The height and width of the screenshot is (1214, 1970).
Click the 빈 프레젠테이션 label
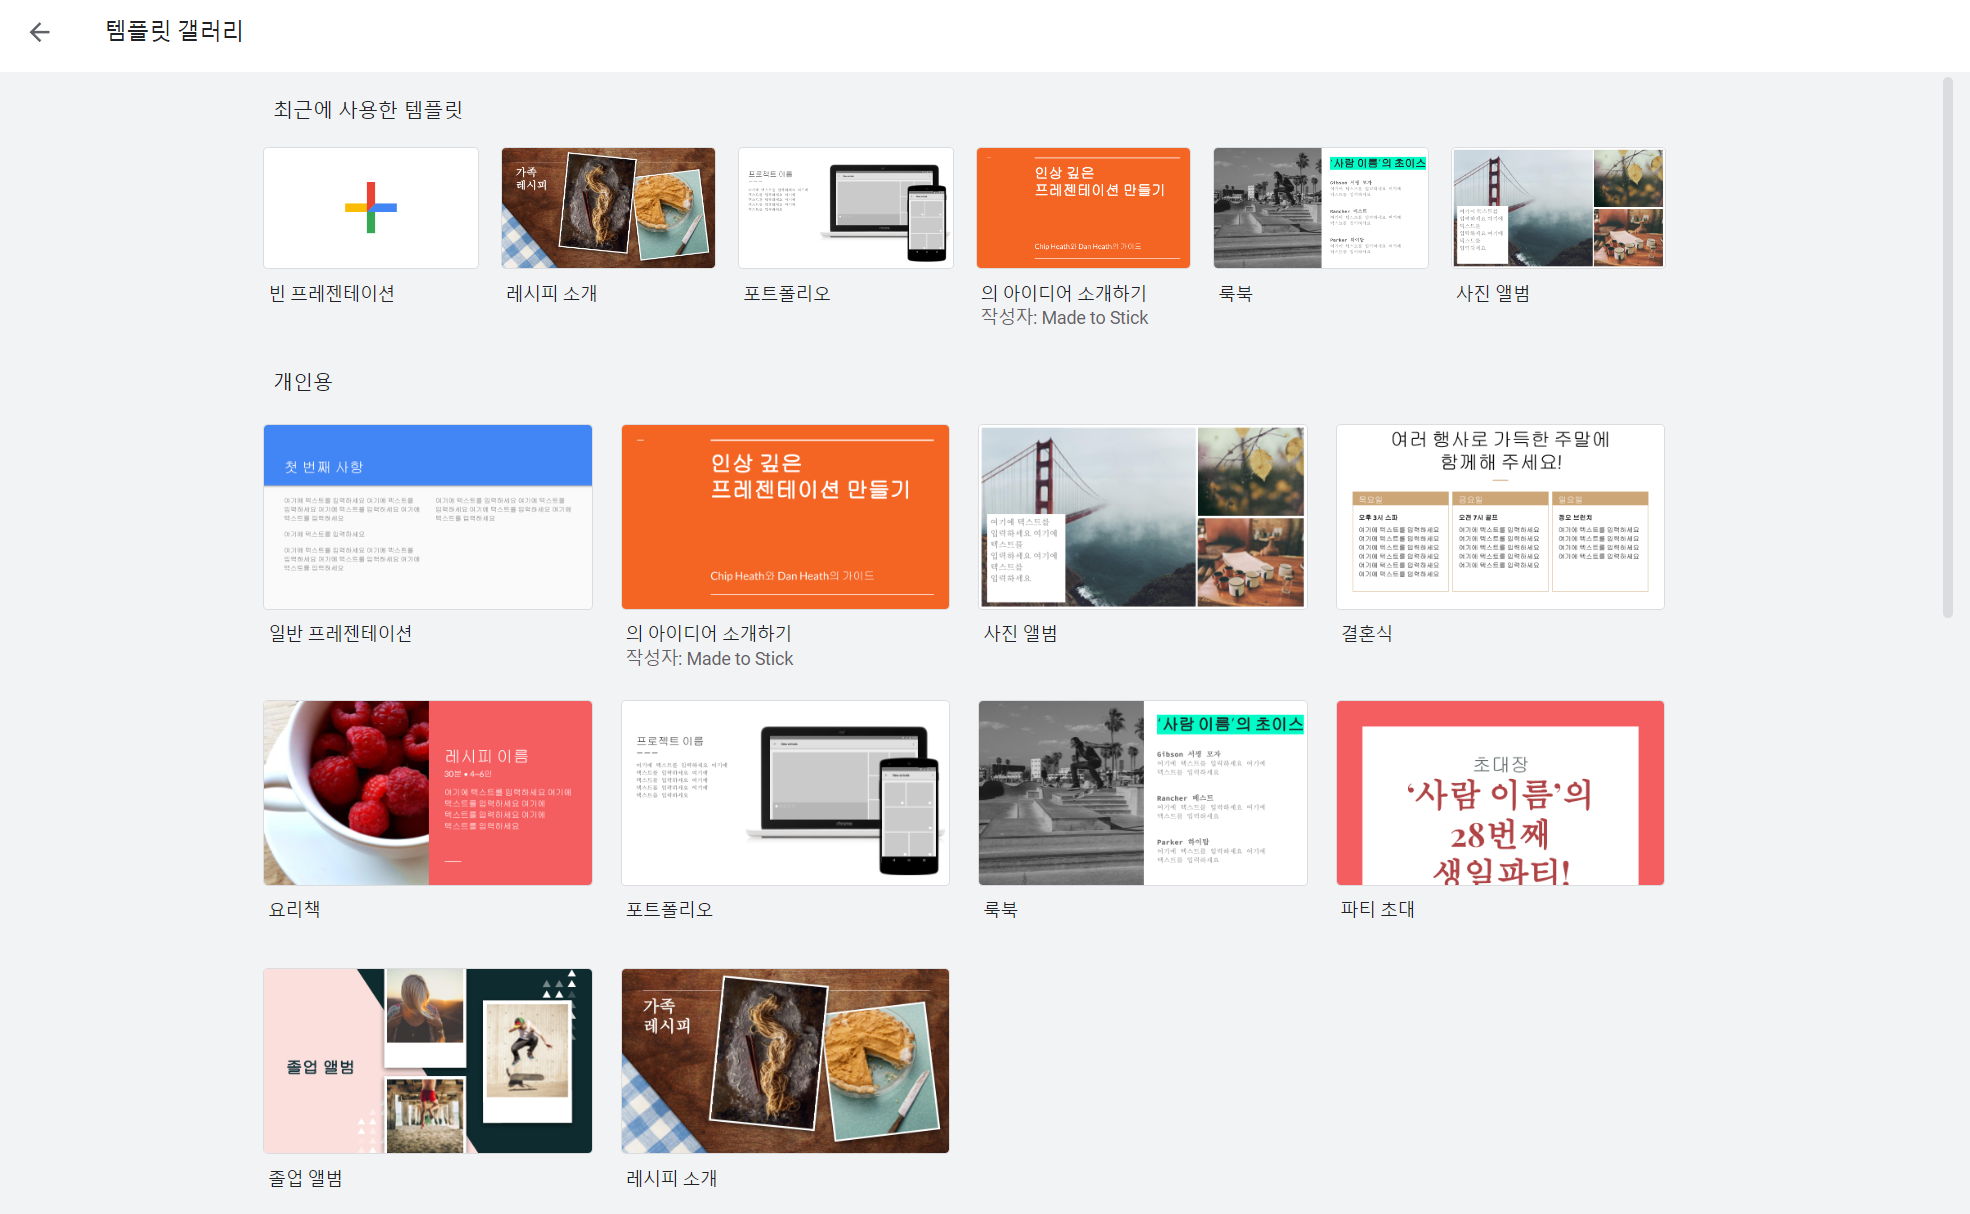pos(332,294)
